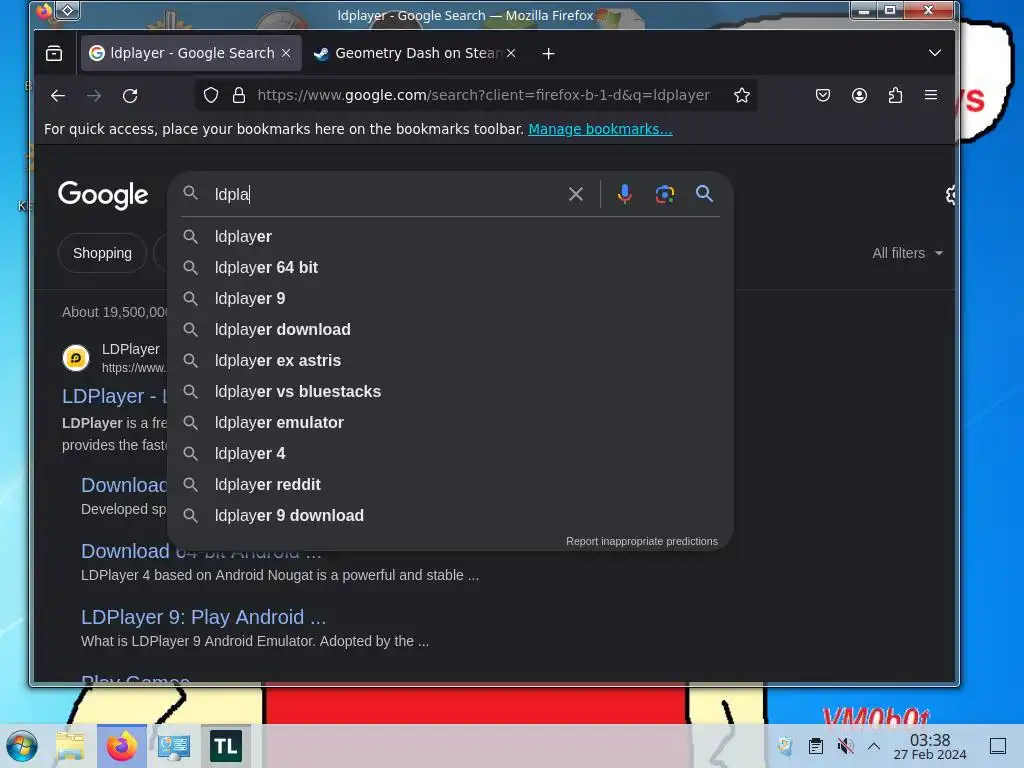Image resolution: width=1024 pixels, height=768 pixels.
Task: Close the Geometry Dash on Steam tab
Action: pyautogui.click(x=511, y=54)
